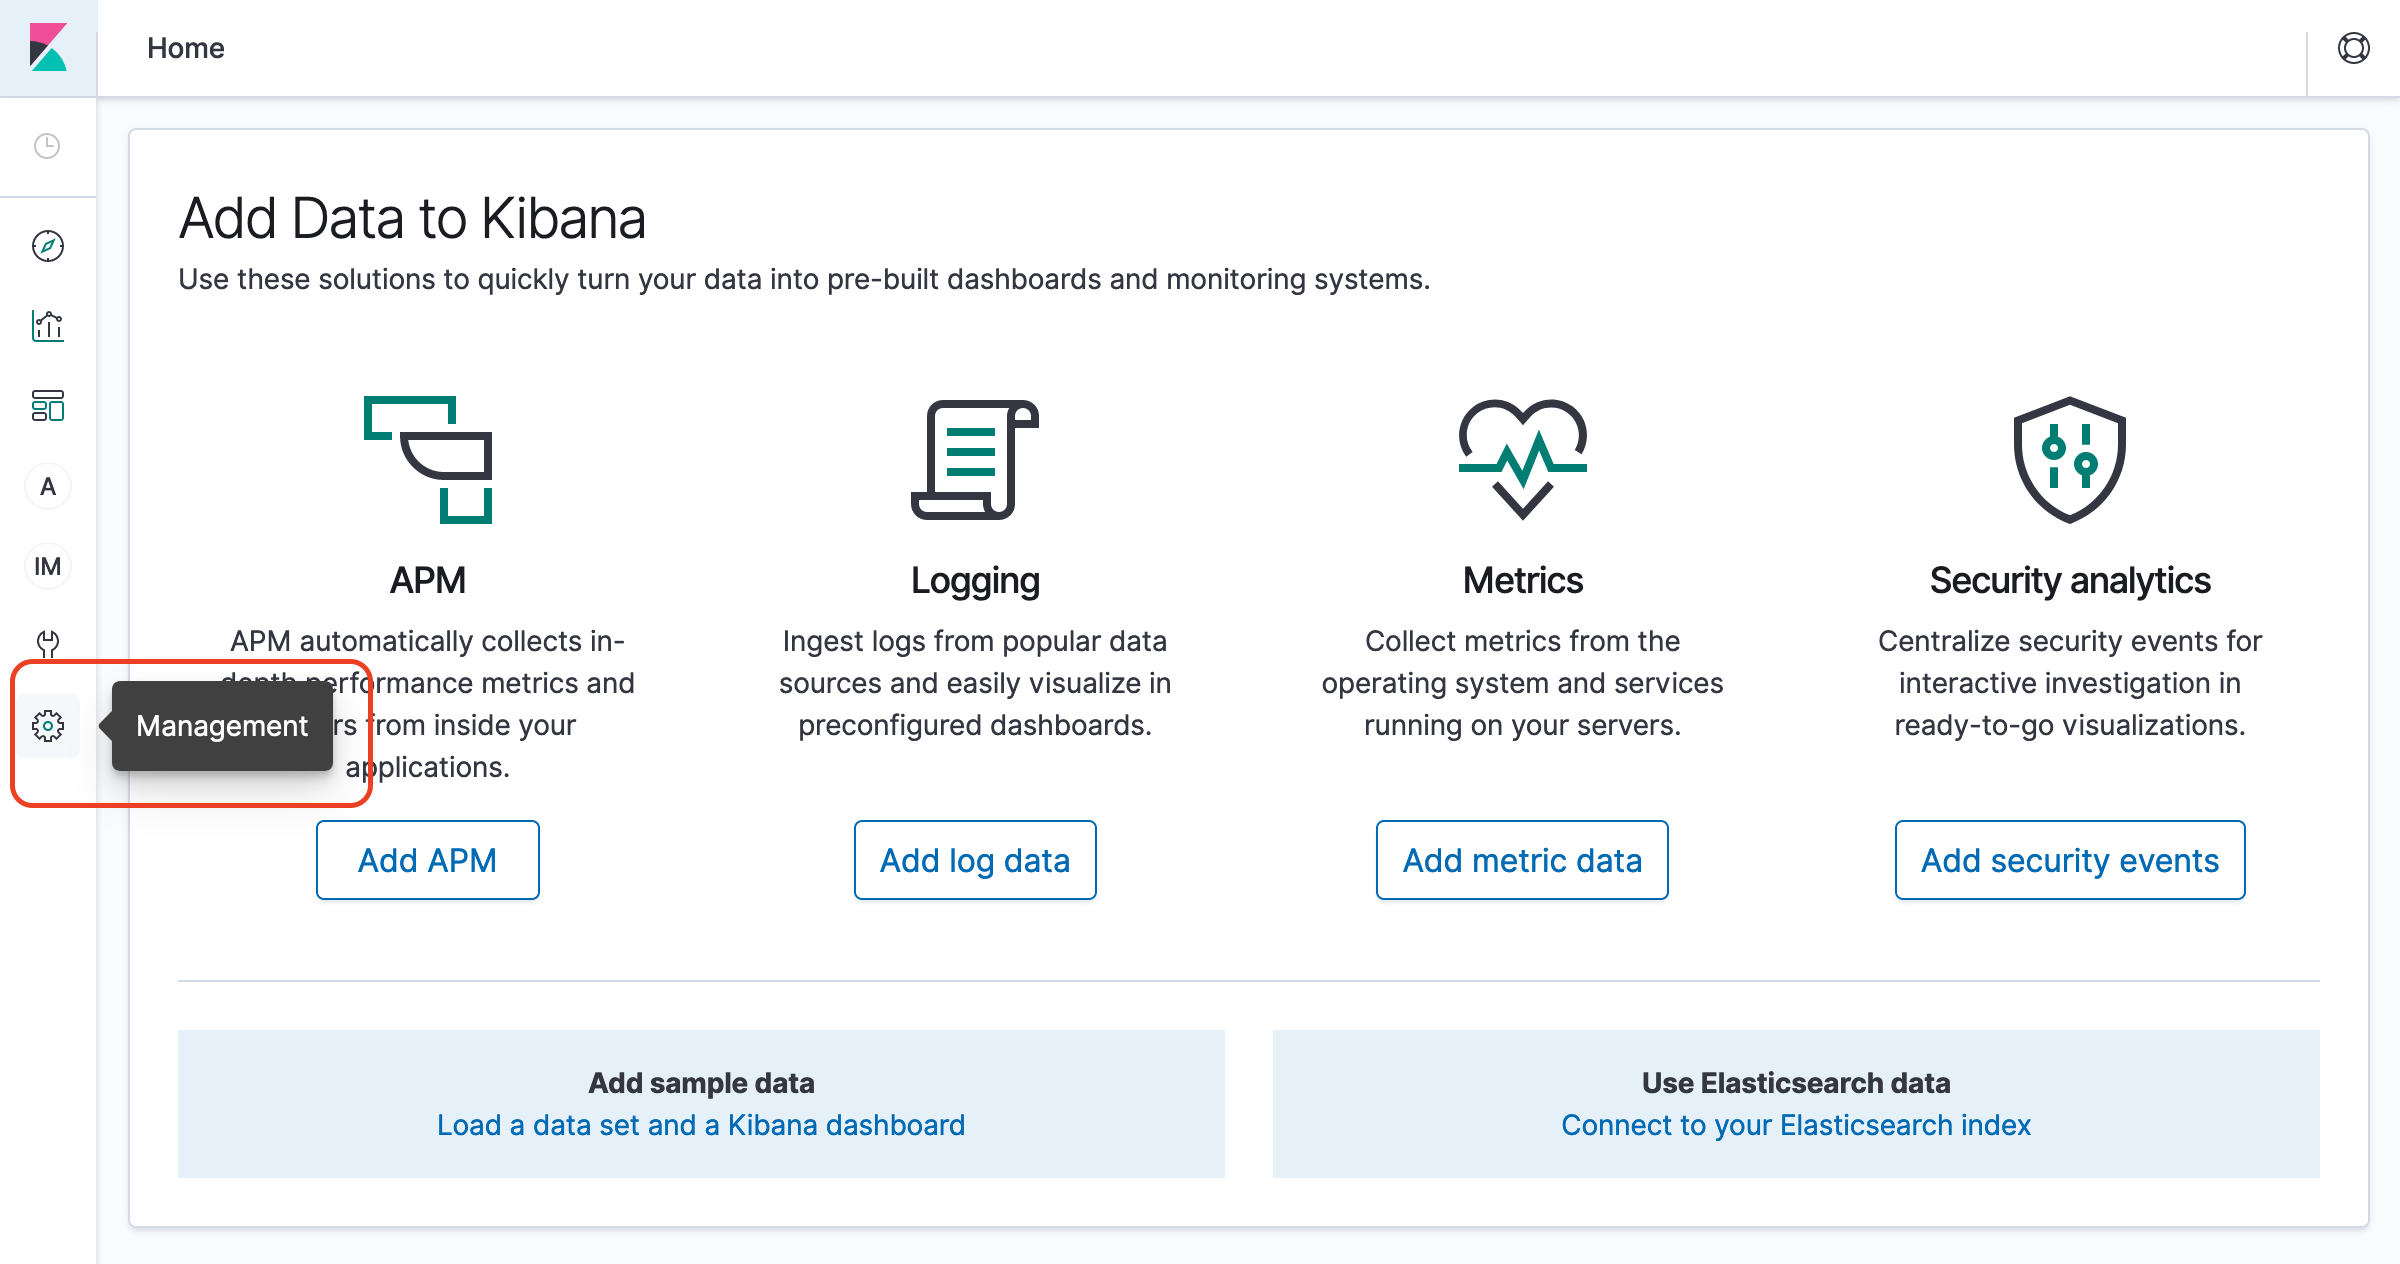The image size is (2400, 1264).
Task: Open the help lifebuoy icon
Action: 2354,48
